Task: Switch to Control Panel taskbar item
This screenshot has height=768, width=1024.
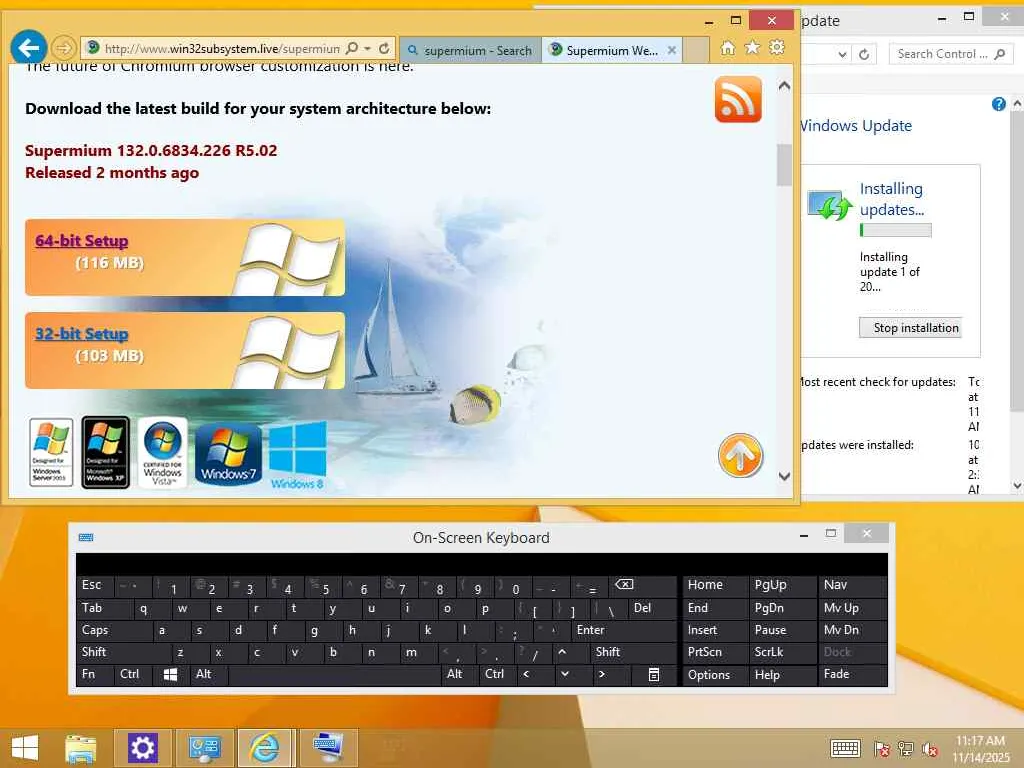Action: click(x=205, y=748)
